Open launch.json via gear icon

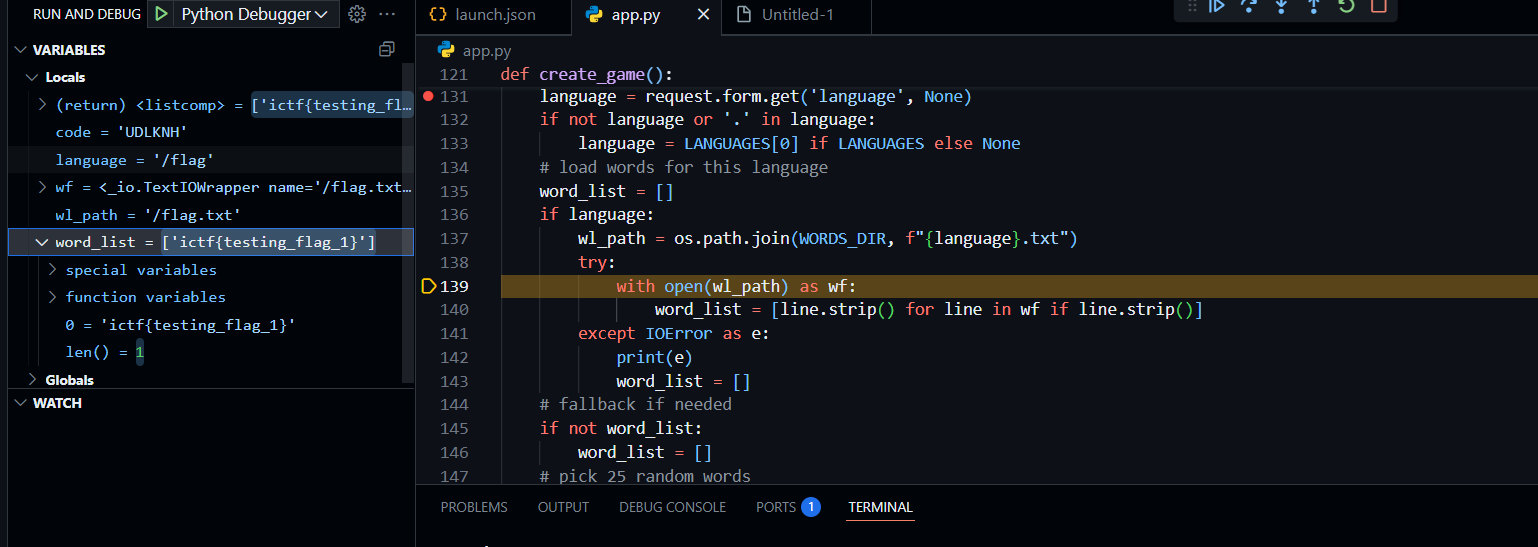(357, 15)
